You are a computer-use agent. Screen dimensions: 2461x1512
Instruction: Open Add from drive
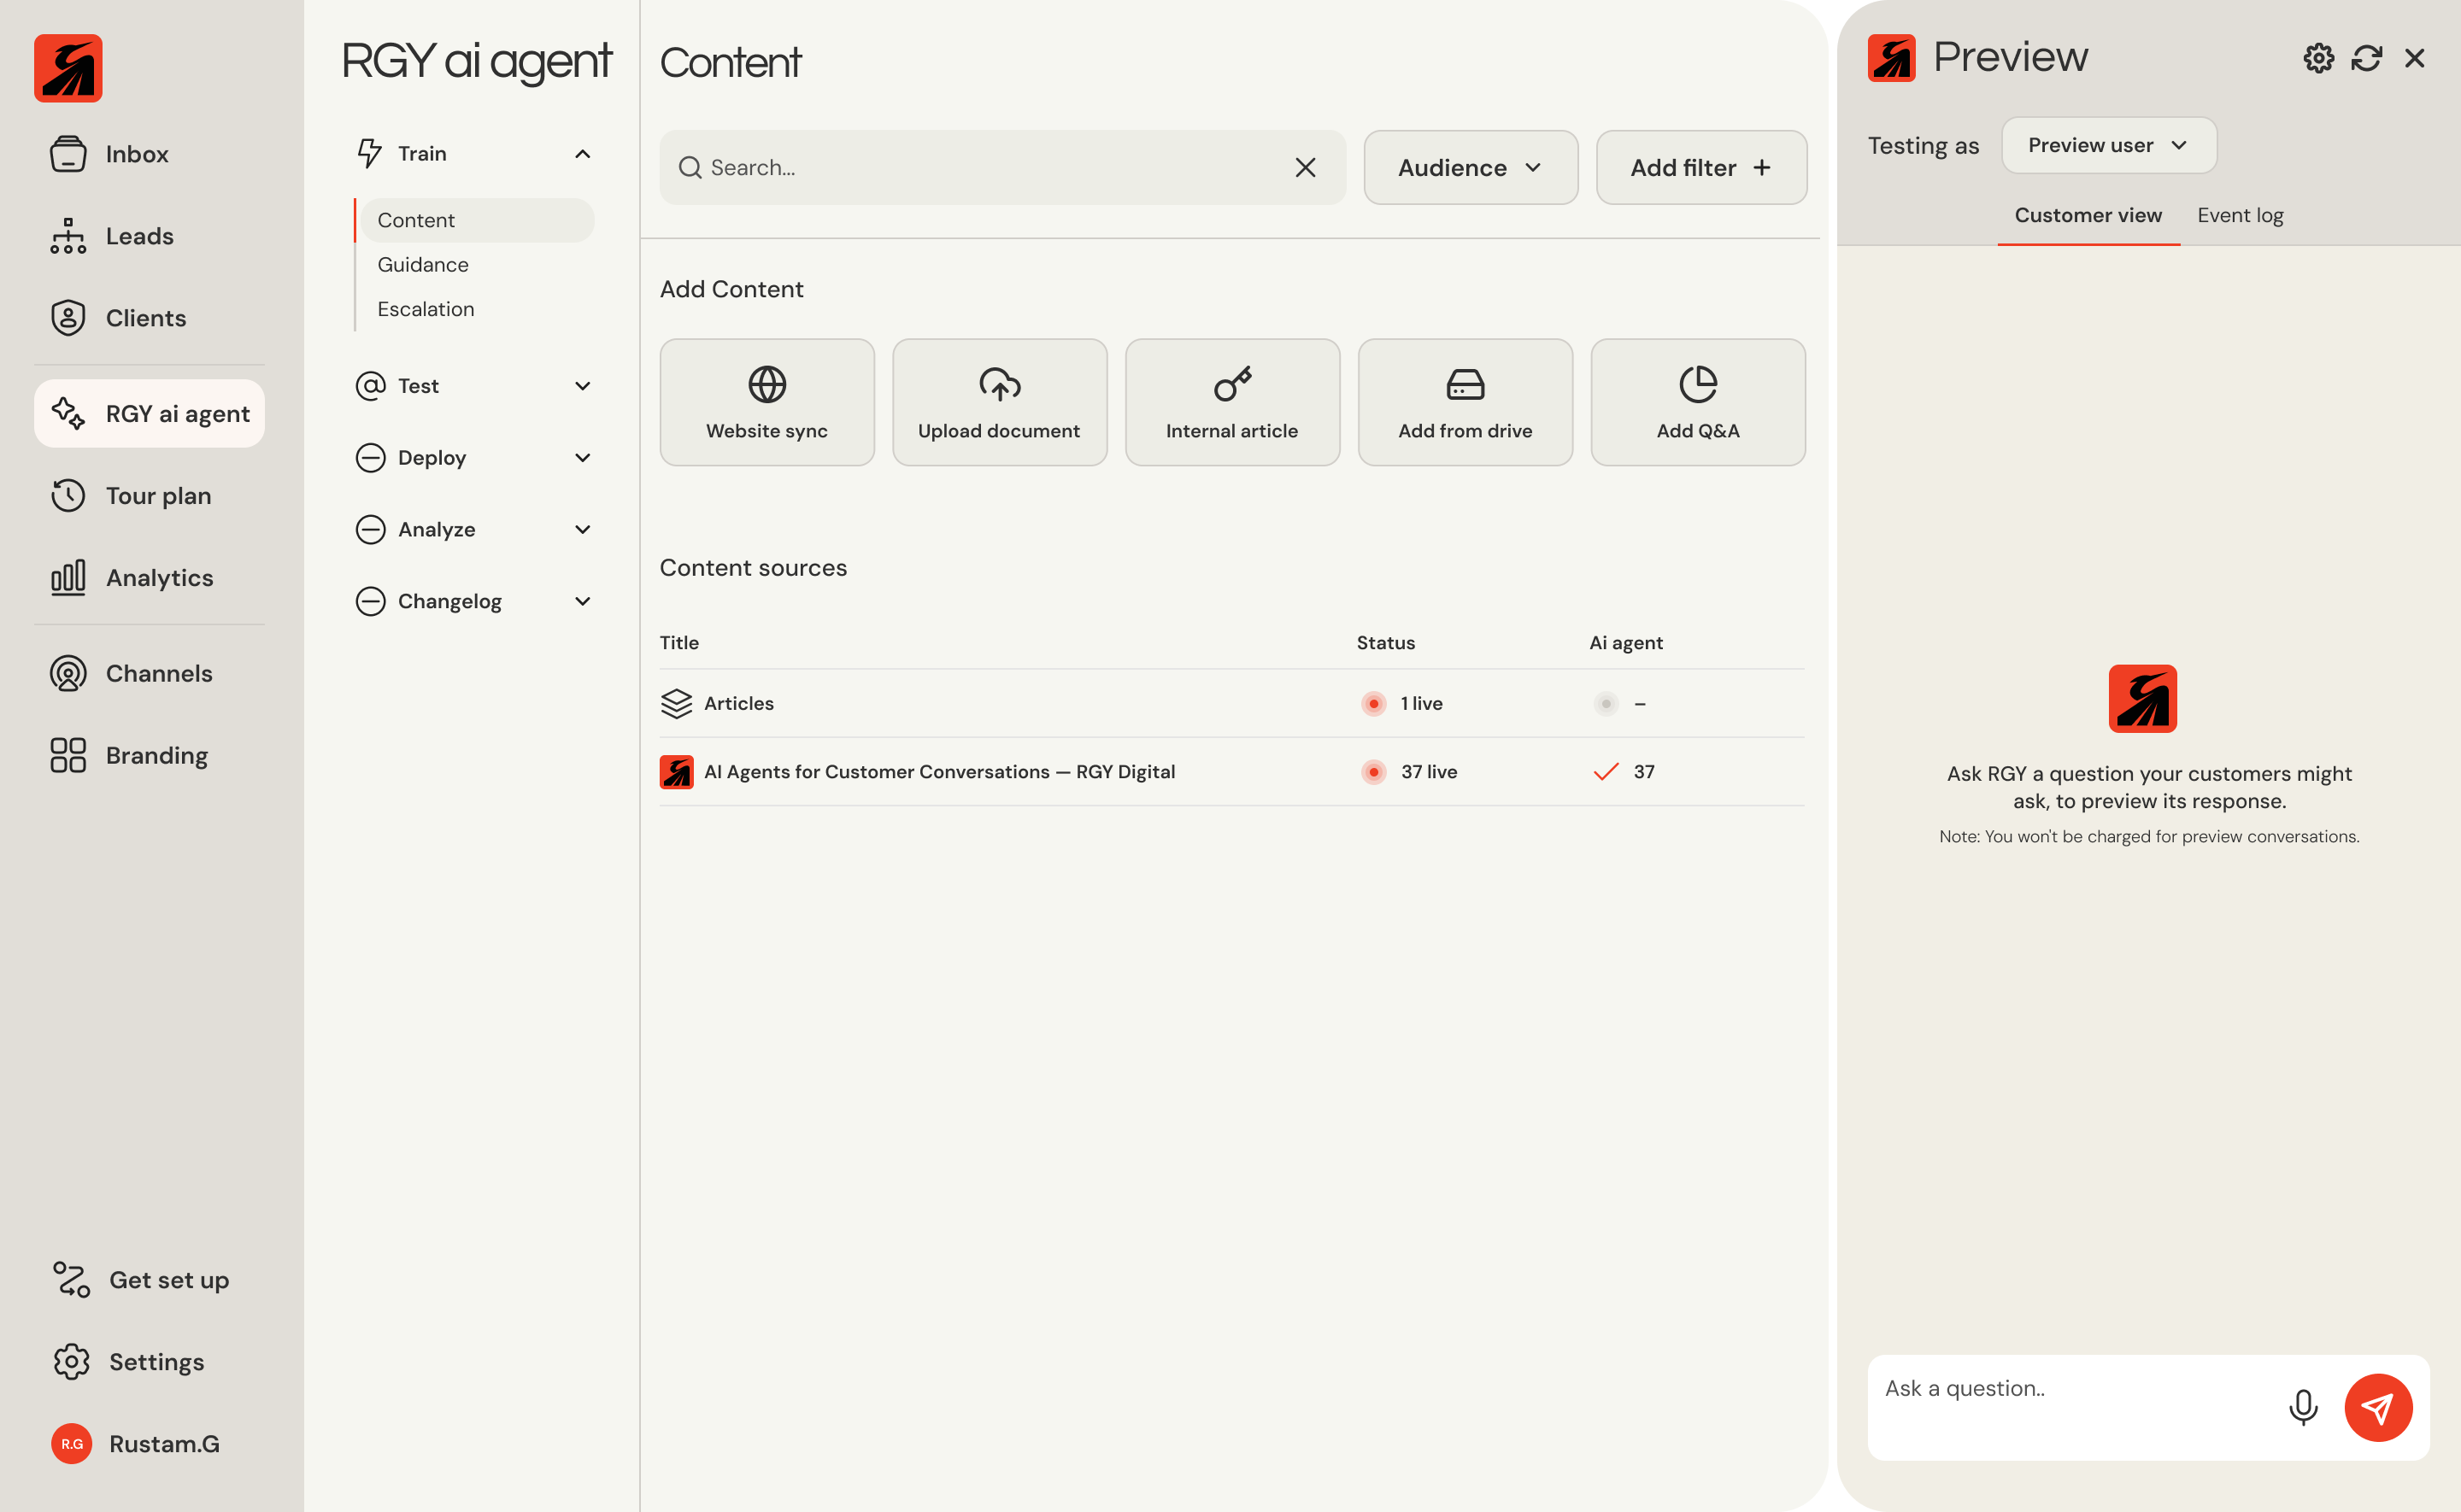pyautogui.click(x=1465, y=401)
